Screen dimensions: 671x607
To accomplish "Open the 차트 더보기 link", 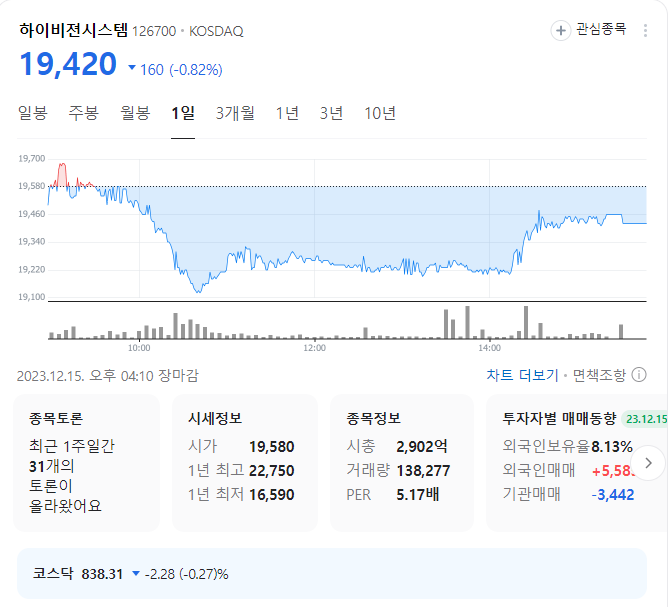I will pyautogui.click(x=523, y=375).
